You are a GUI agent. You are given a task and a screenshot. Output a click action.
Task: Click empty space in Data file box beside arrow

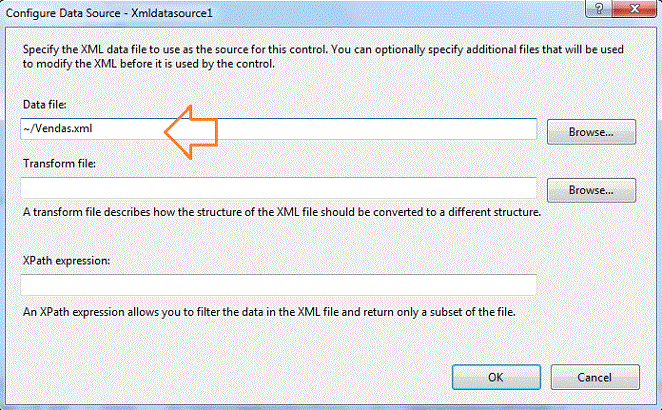pyautogui.click(x=376, y=129)
